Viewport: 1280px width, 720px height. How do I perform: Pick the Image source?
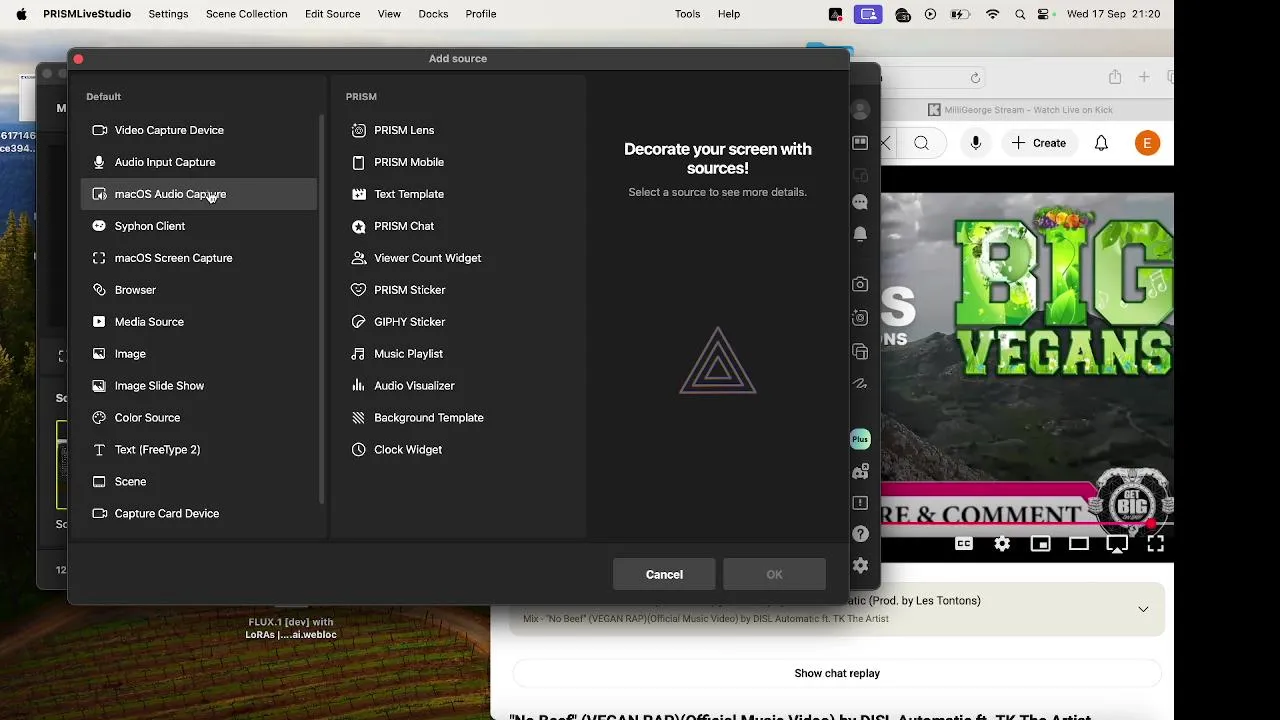pyautogui.click(x=199, y=354)
